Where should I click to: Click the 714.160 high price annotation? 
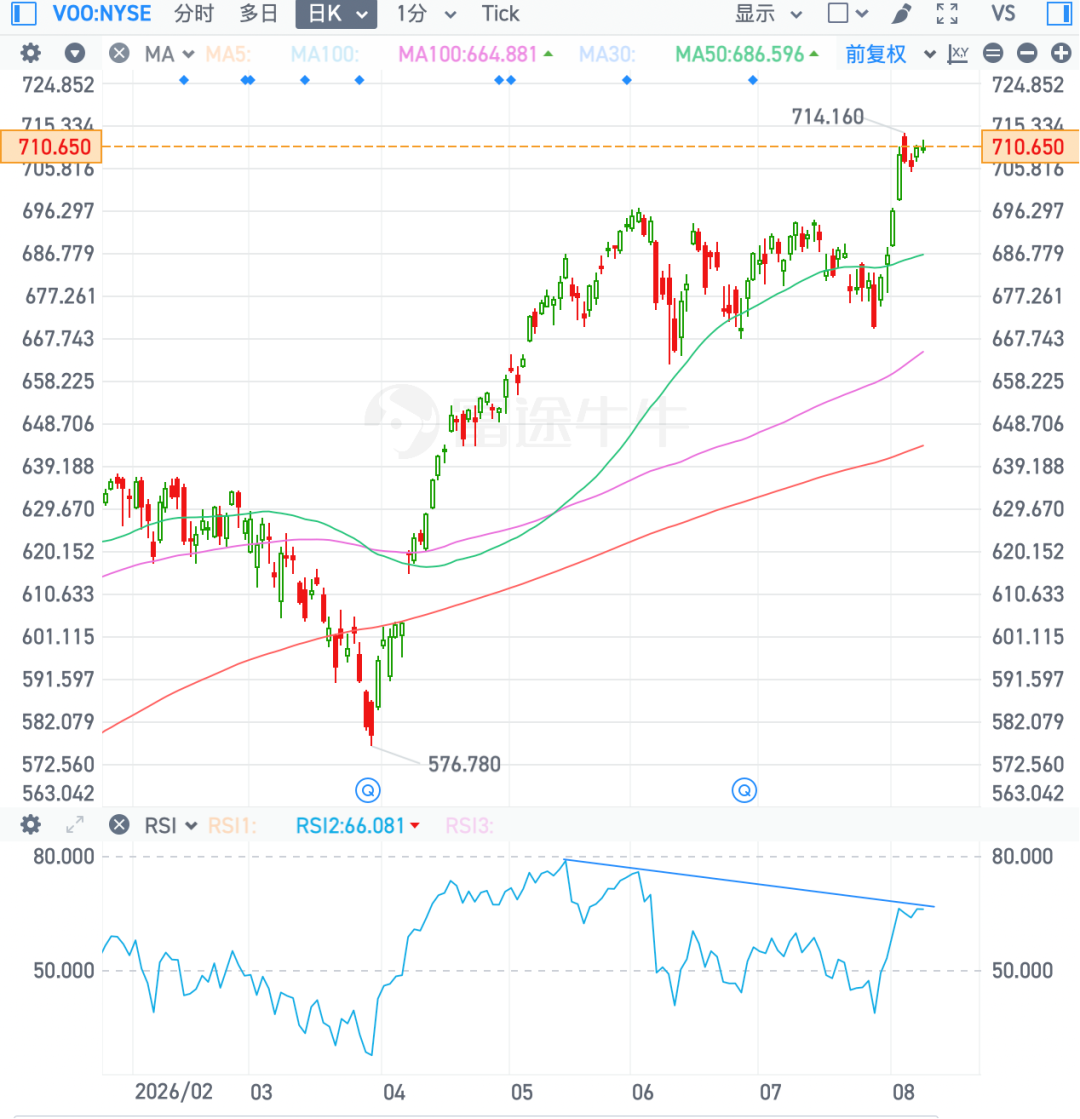point(827,116)
